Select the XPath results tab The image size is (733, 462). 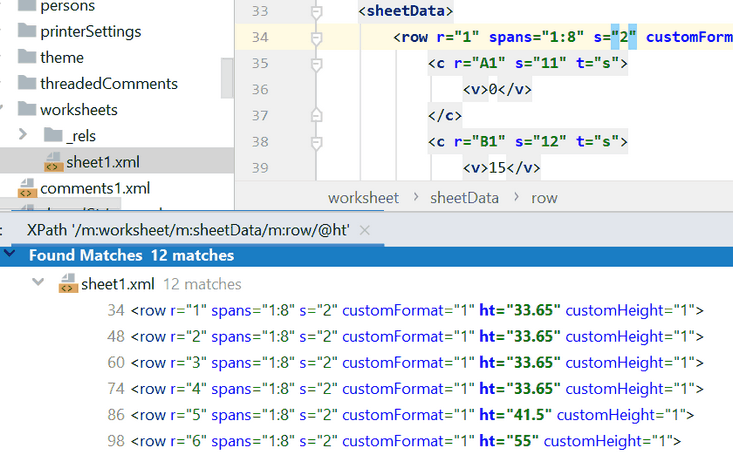187,230
